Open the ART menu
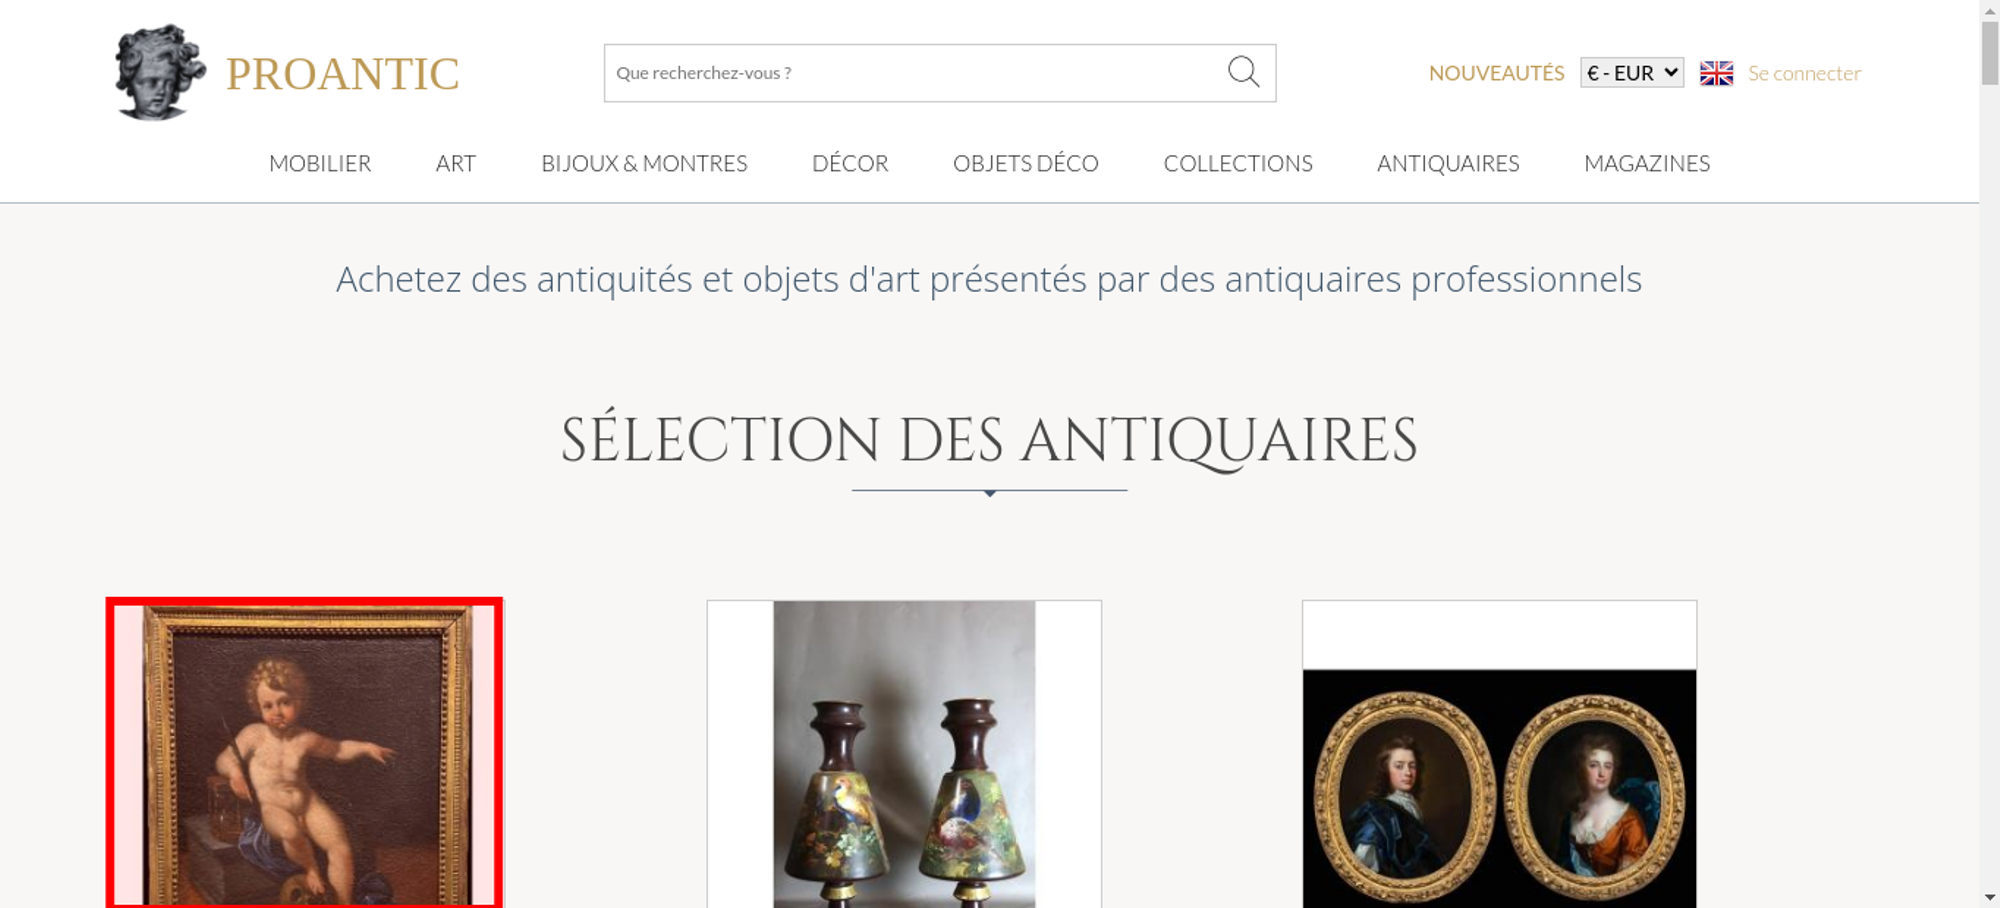The width and height of the screenshot is (2000, 908). tap(456, 163)
